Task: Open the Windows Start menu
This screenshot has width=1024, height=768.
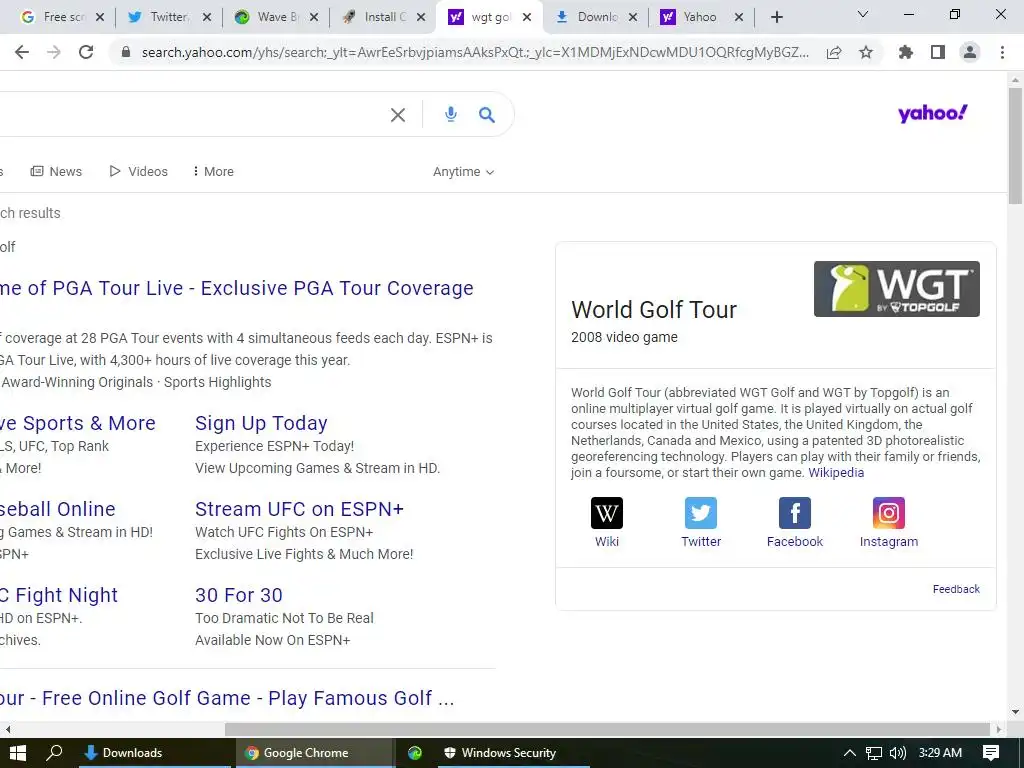Action: coord(18,753)
